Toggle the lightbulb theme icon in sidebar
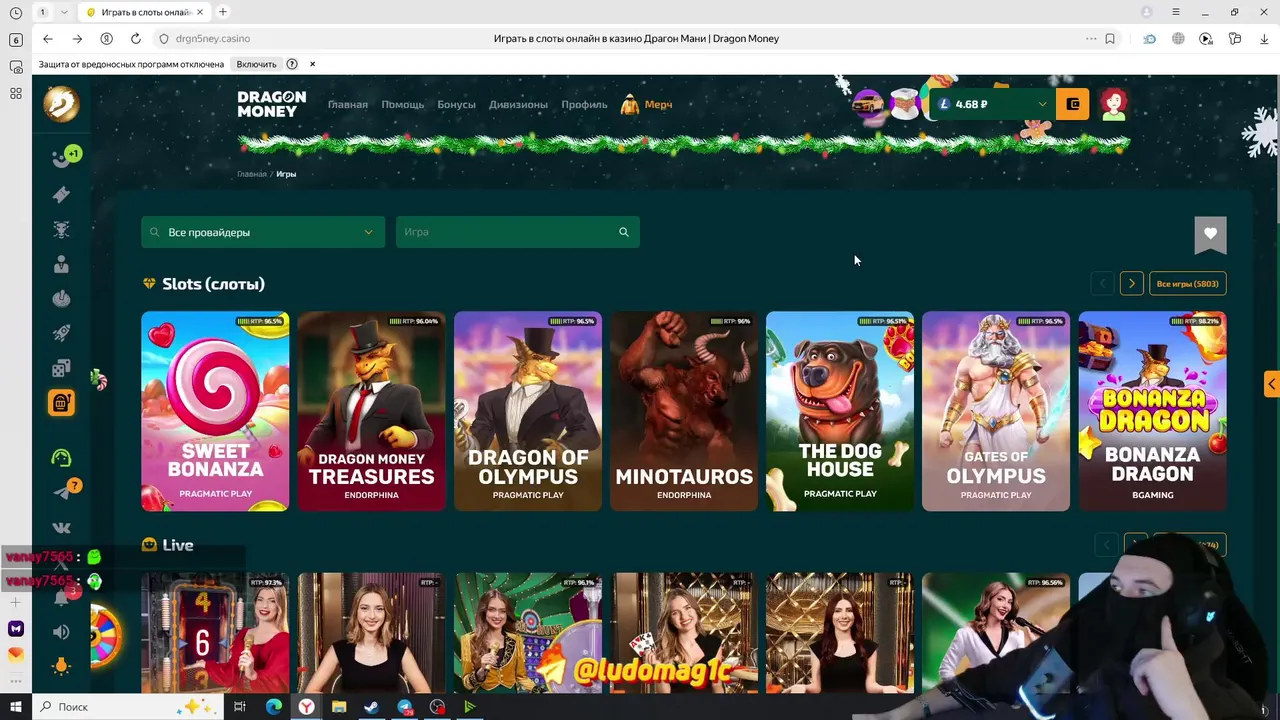 click(x=61, y=666)
